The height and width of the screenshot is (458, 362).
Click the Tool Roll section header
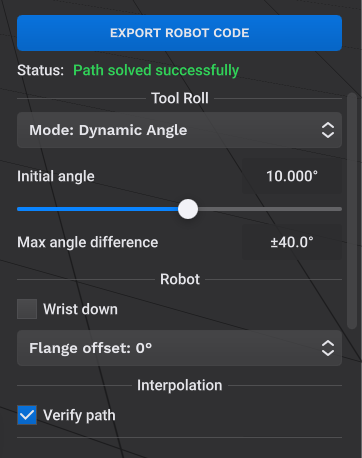pos(180,98)
